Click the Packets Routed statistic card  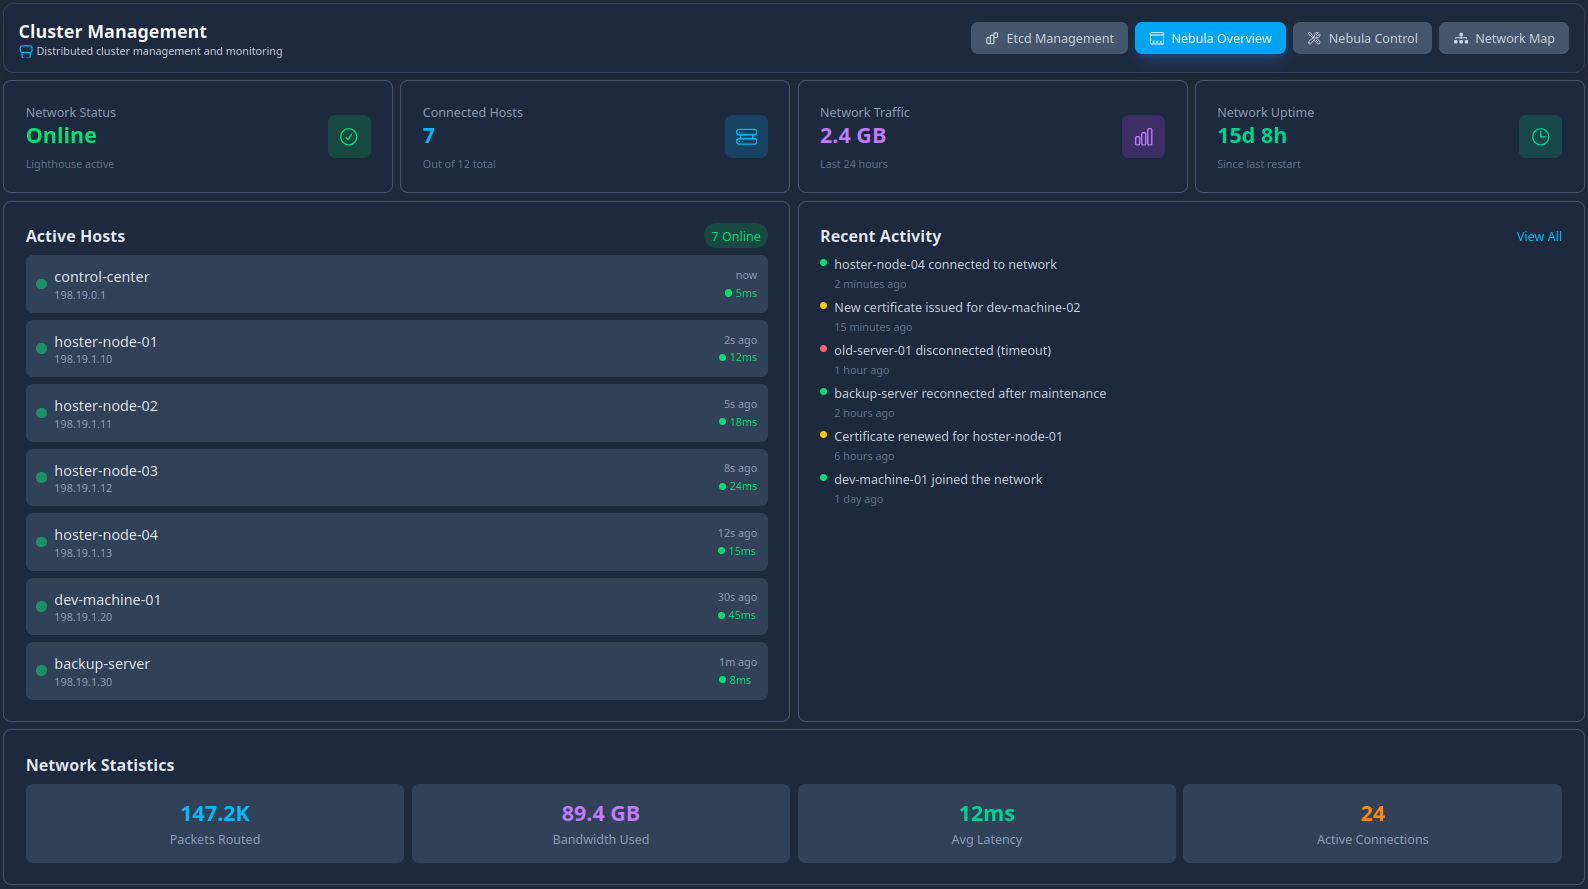click(x=215, y=824)
